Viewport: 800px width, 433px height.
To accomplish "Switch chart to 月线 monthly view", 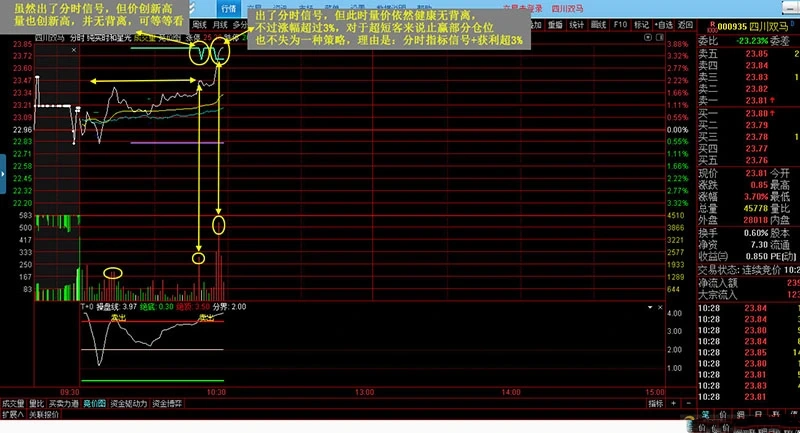I will tap(220, 24).
